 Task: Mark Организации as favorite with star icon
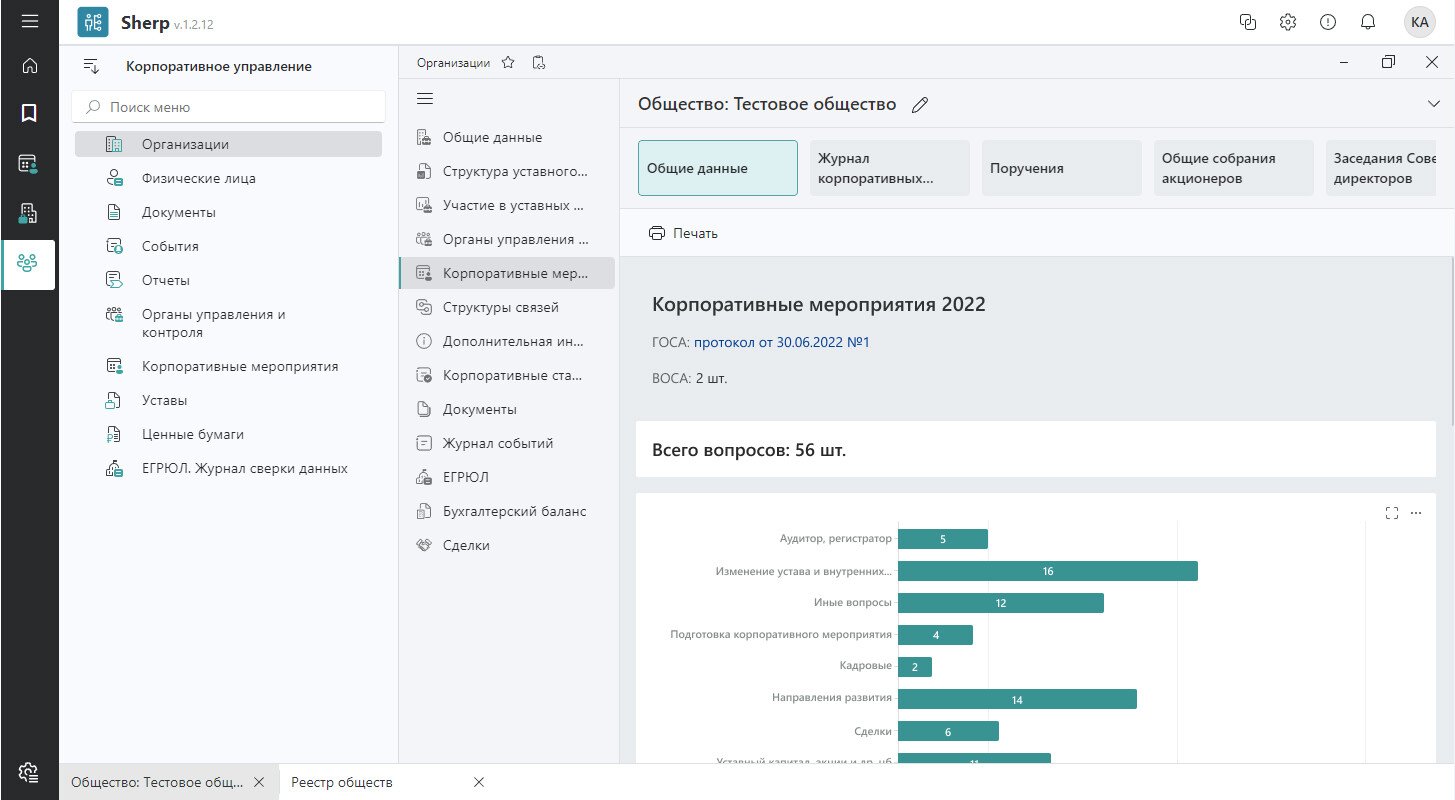click(x=508, y=63)
